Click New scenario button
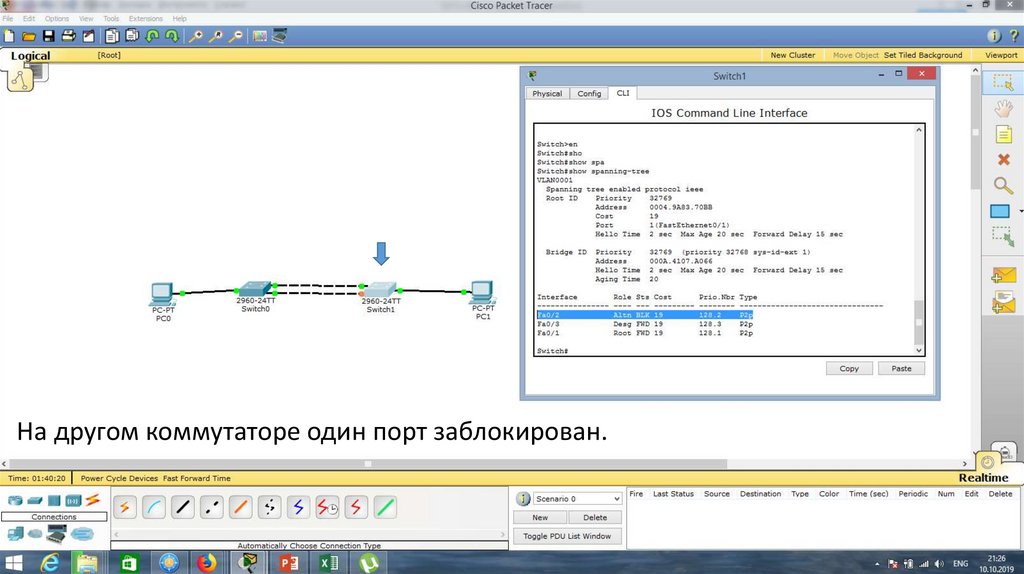 [x=540, y=518]
